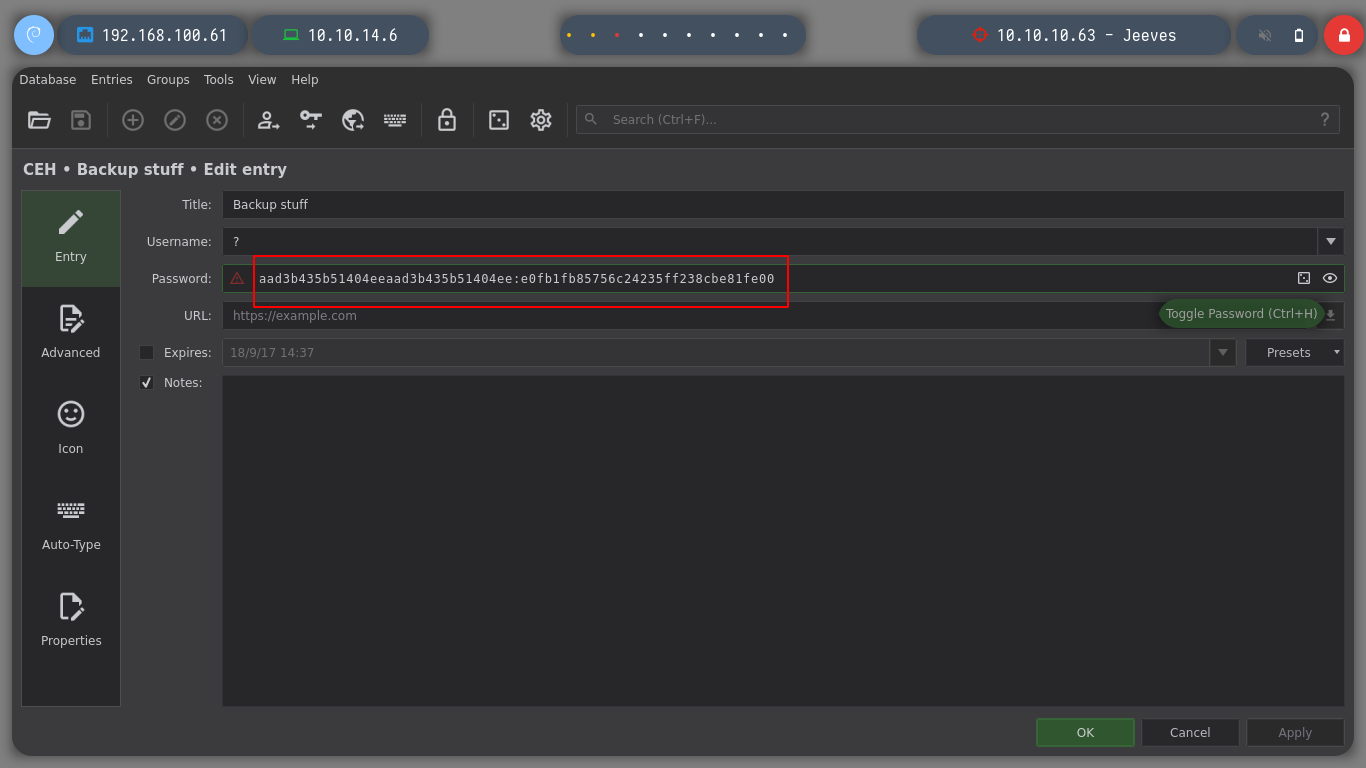Image resolution: width=1366 pixels, height=768 pixels.
Task: Lock database padlock icon
Action: point(447,120)
